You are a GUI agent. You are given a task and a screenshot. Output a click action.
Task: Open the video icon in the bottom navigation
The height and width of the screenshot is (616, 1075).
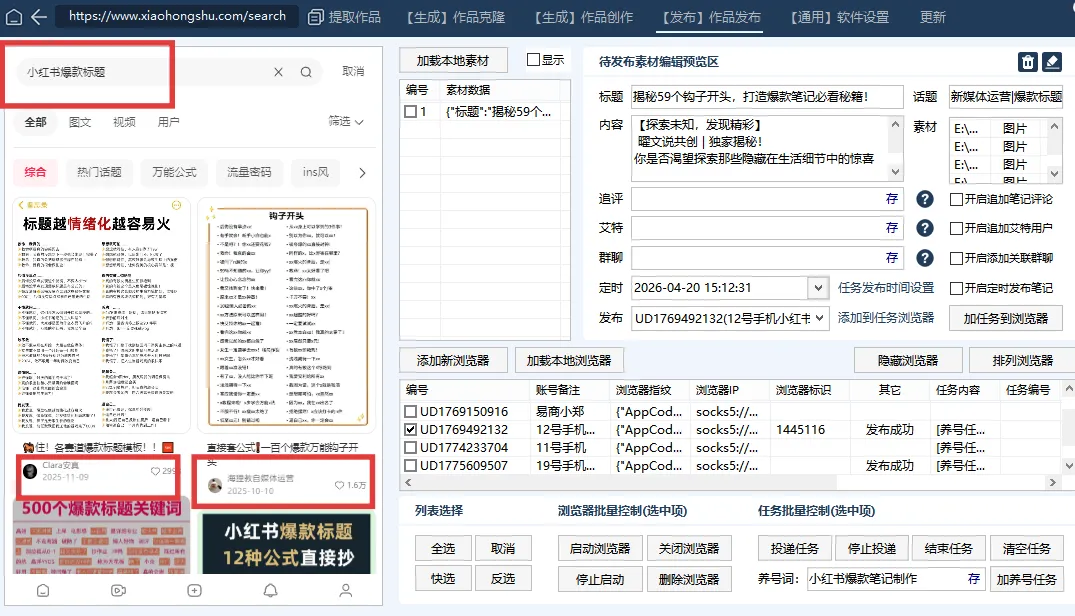click(x=119, y=592)
